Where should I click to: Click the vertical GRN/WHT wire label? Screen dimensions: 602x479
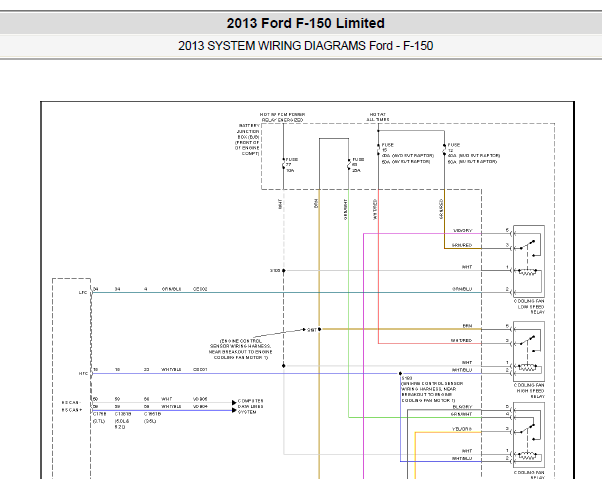346,209
